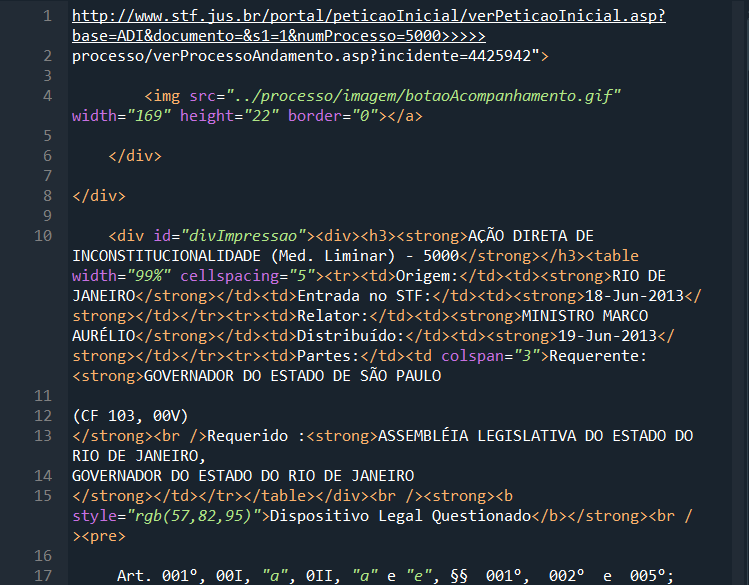Image resolution: width=749 pixels, height=585 pixels.
Task: Click 'GOVERNADOR DO ESTADO DO RIO DE JANEIRO' line
Action: 243,476
